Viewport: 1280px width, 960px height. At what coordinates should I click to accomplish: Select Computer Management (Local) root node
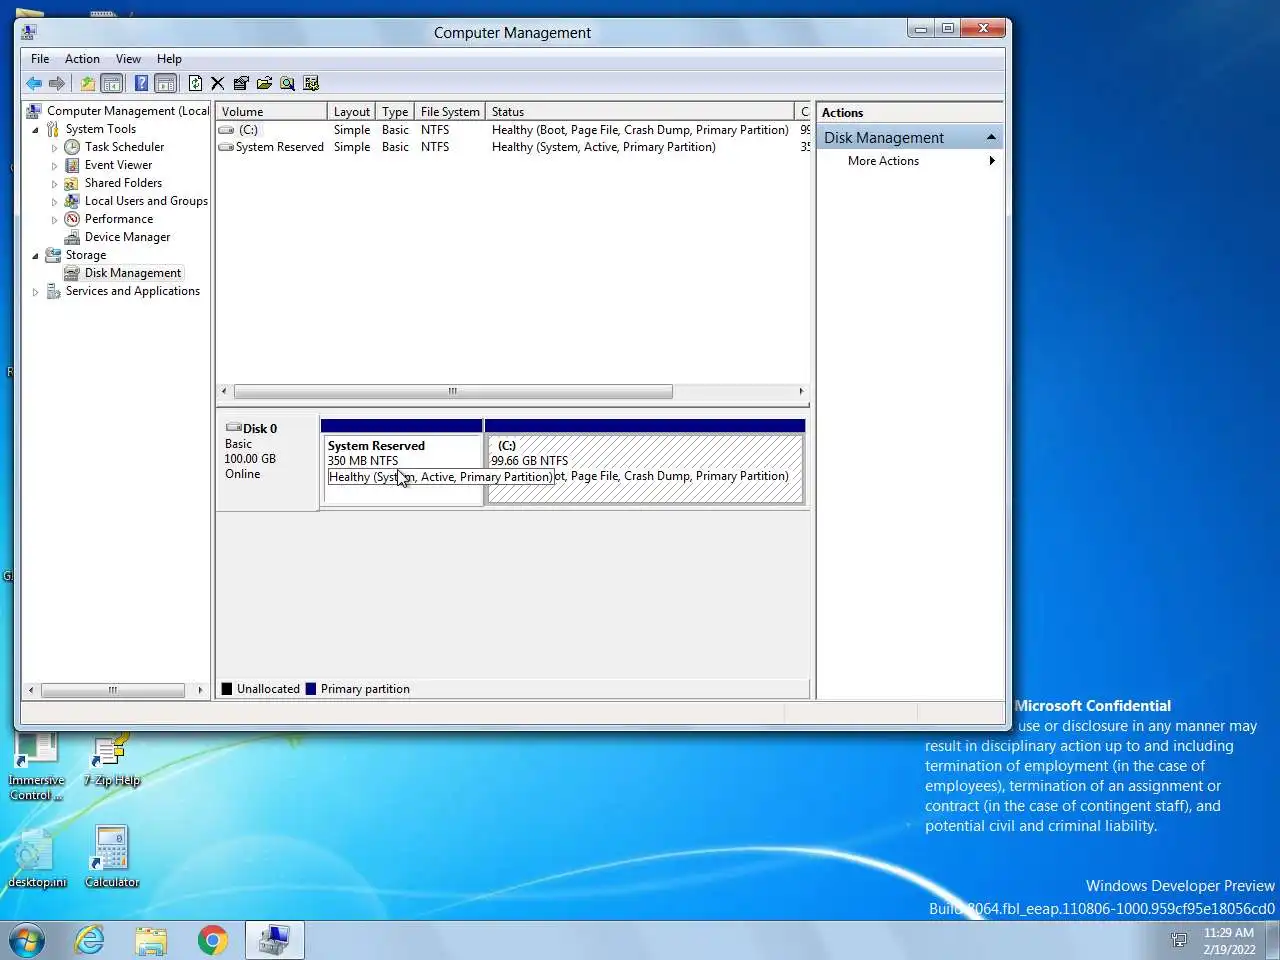[x=128, y=111]
